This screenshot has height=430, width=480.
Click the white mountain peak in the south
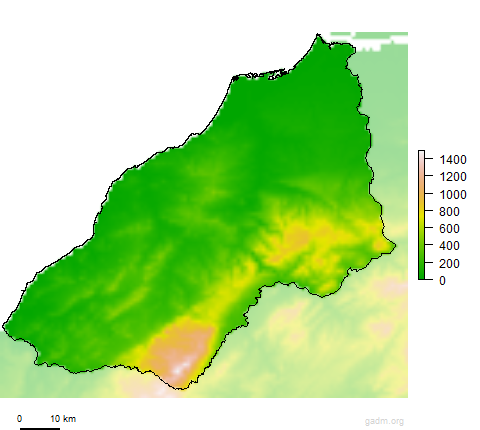tap(179, 368)
